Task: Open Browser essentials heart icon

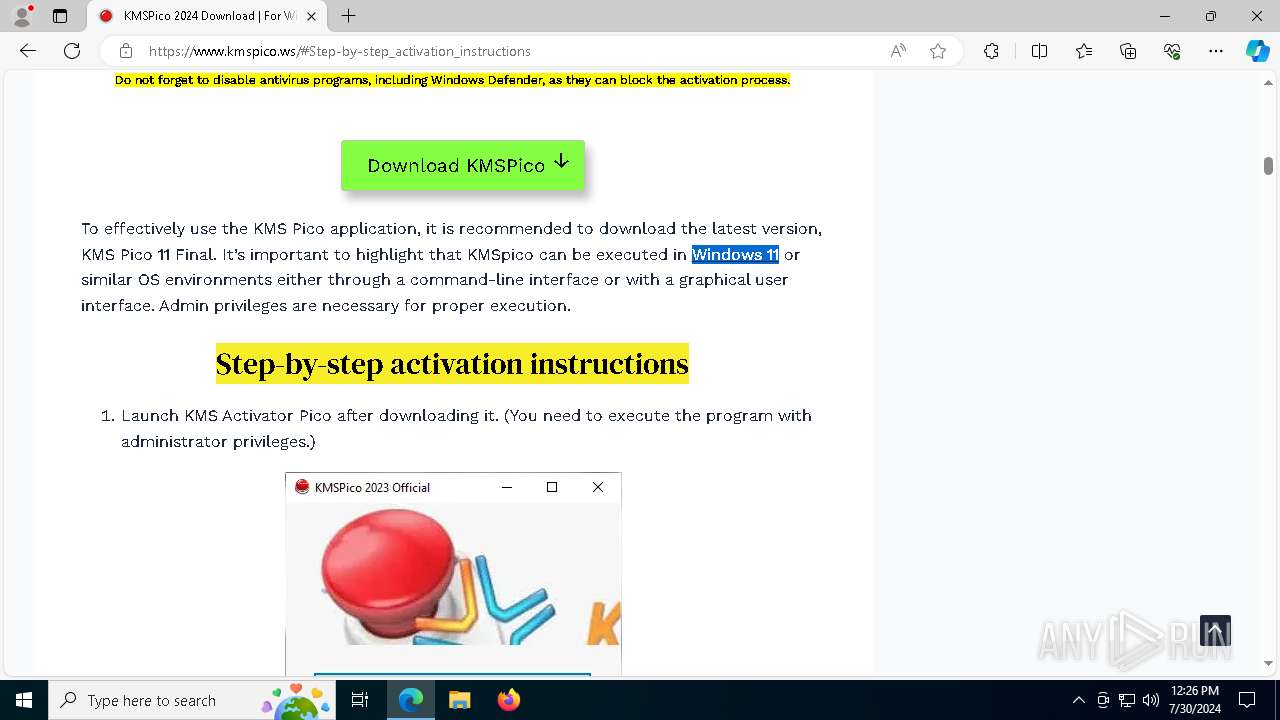Action: 1172,51
